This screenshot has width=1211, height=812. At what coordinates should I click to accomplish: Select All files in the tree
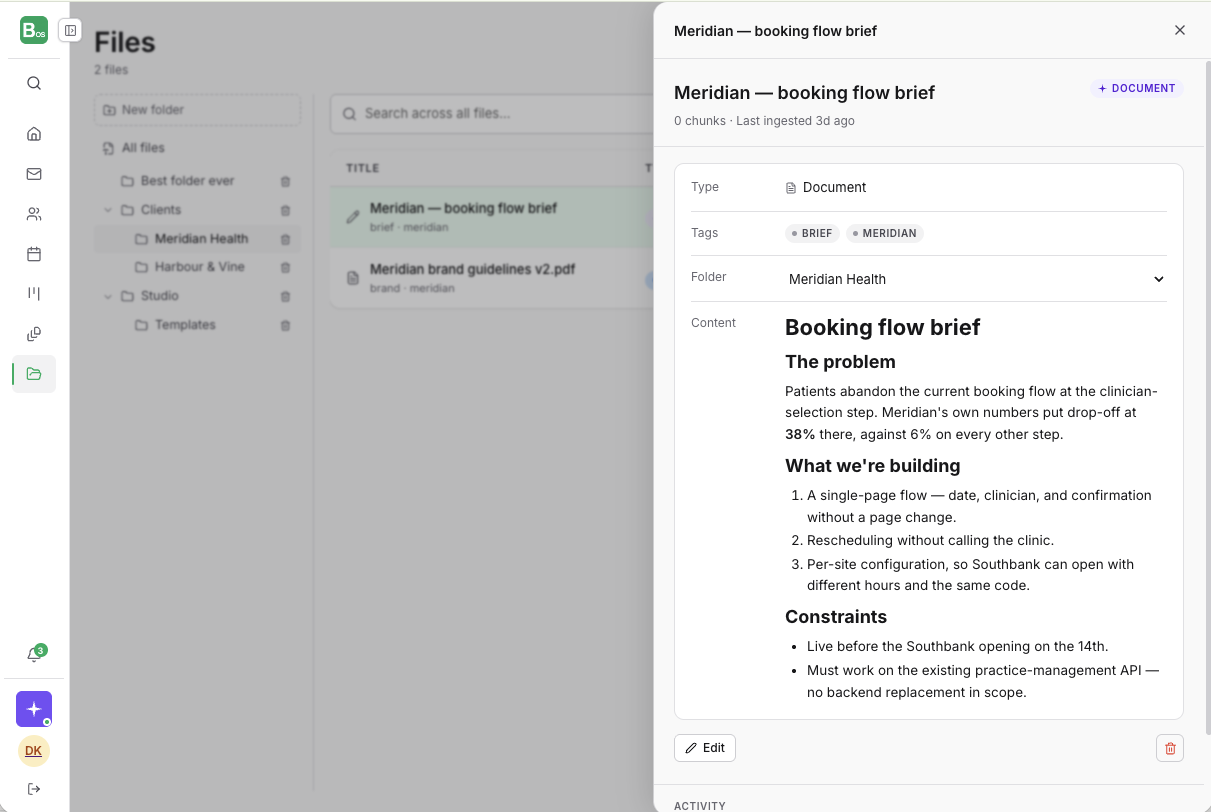[x=143, y=148]
